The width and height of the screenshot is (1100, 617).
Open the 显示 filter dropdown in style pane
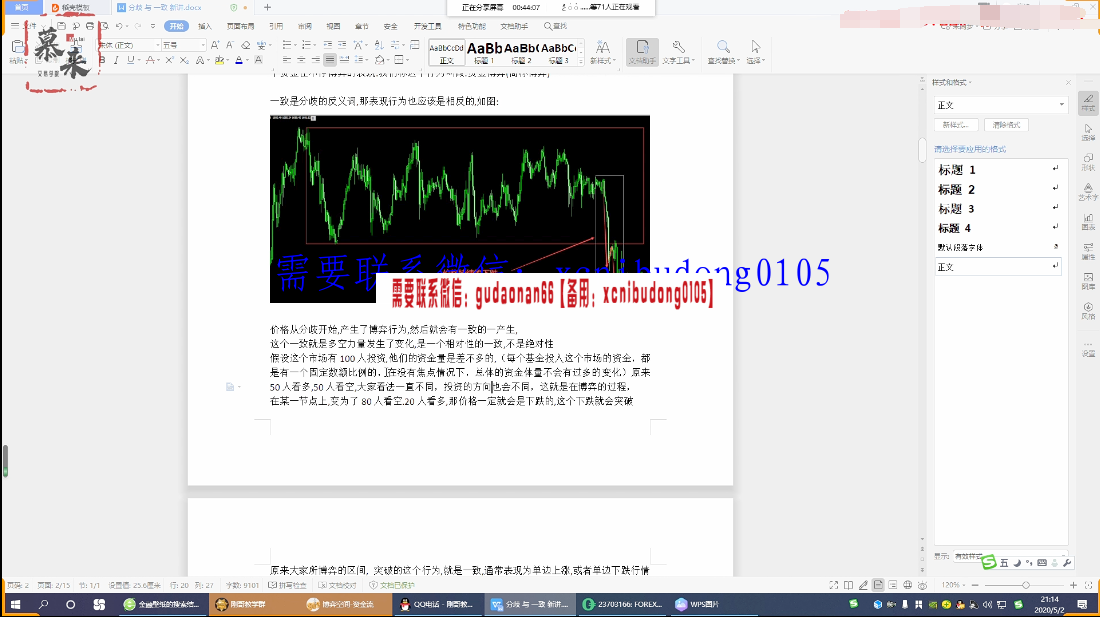tap(1010, 556)
